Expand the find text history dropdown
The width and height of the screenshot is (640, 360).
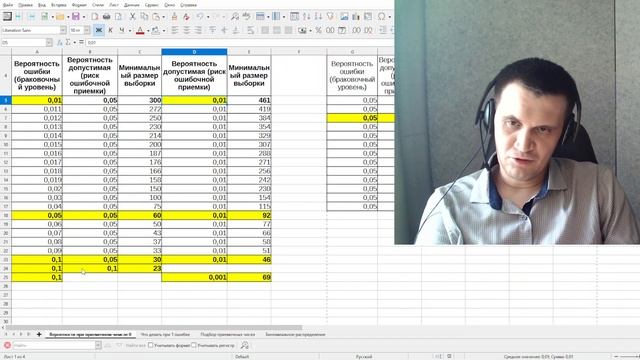coord(98,345)
